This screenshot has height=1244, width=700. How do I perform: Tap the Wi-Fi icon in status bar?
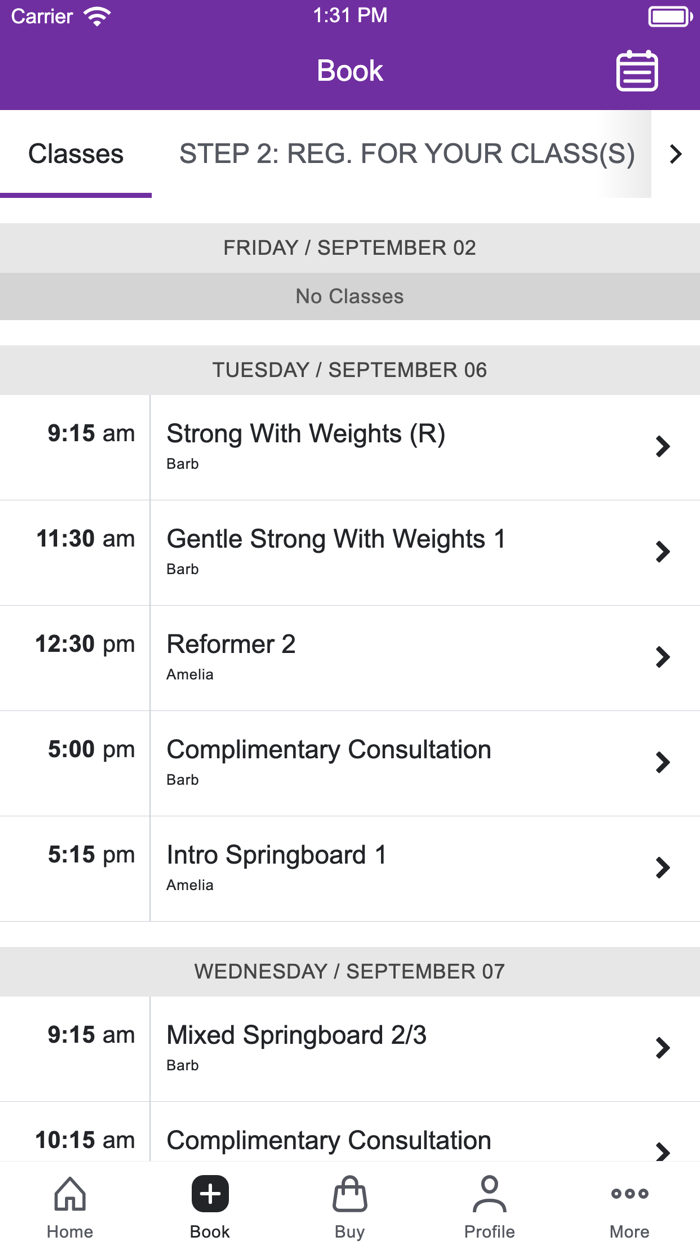pos(97,15)
